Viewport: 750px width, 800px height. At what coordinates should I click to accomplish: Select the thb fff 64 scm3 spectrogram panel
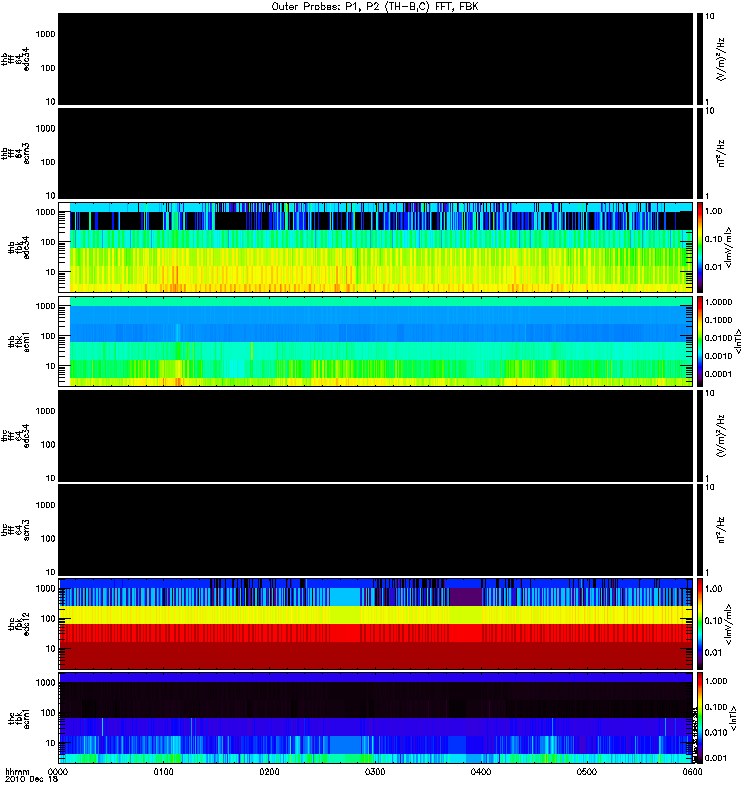point(375,153)
